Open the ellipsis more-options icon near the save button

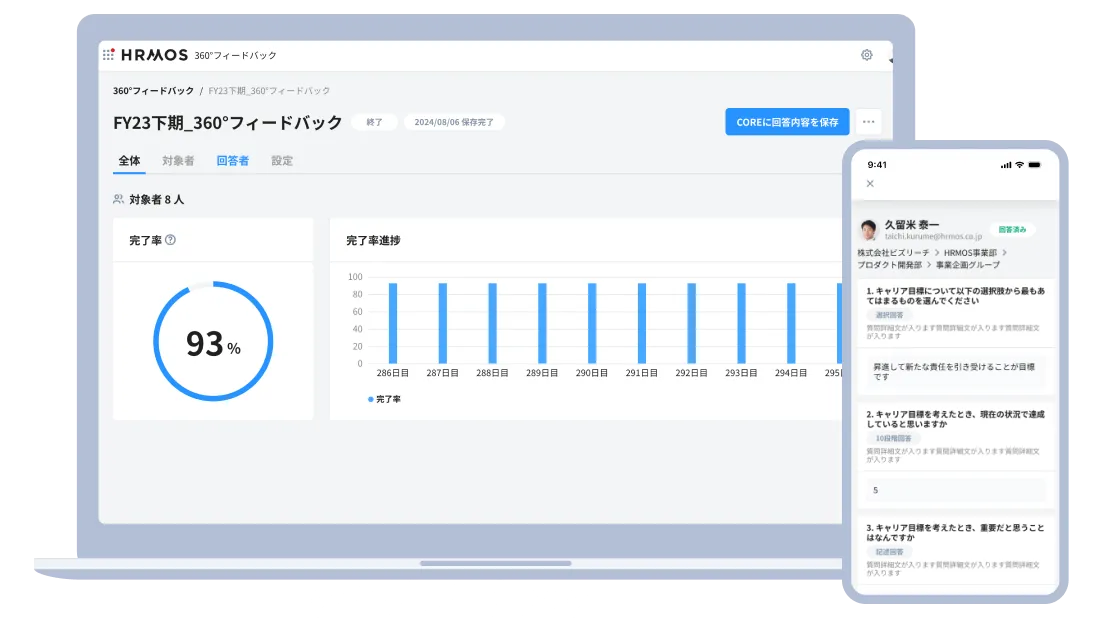(868, 121)
